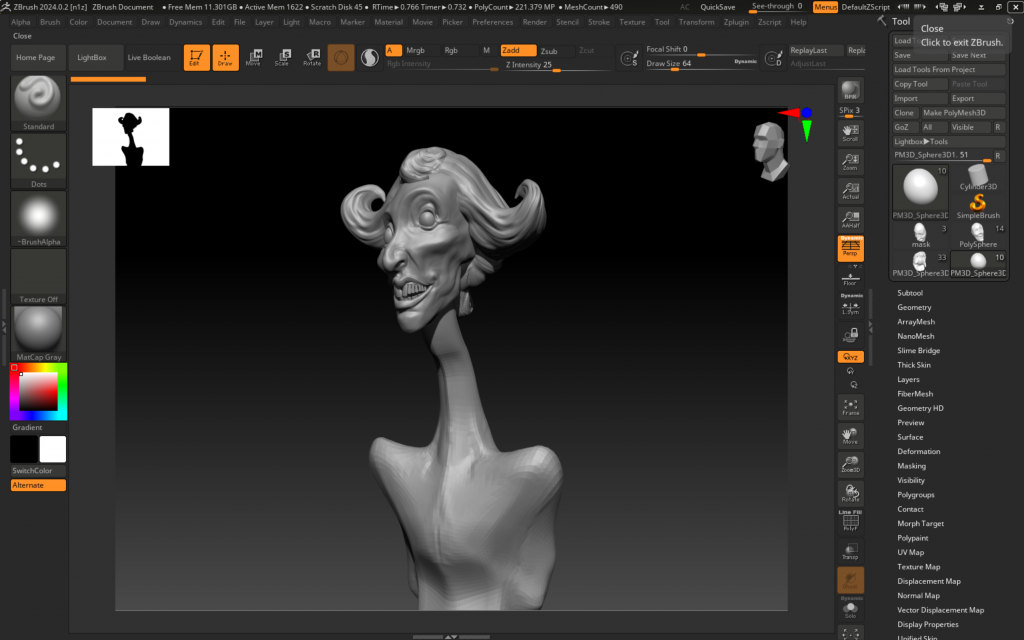Click Make PolyMesh3D button
The image size is (1024, 640).
tap(963, 112)
